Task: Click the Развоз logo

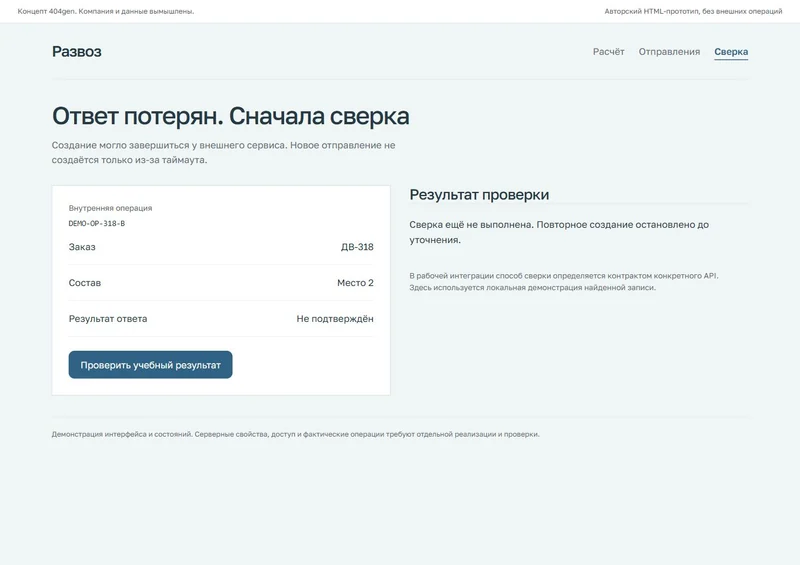Action: [x=77, y=52]
